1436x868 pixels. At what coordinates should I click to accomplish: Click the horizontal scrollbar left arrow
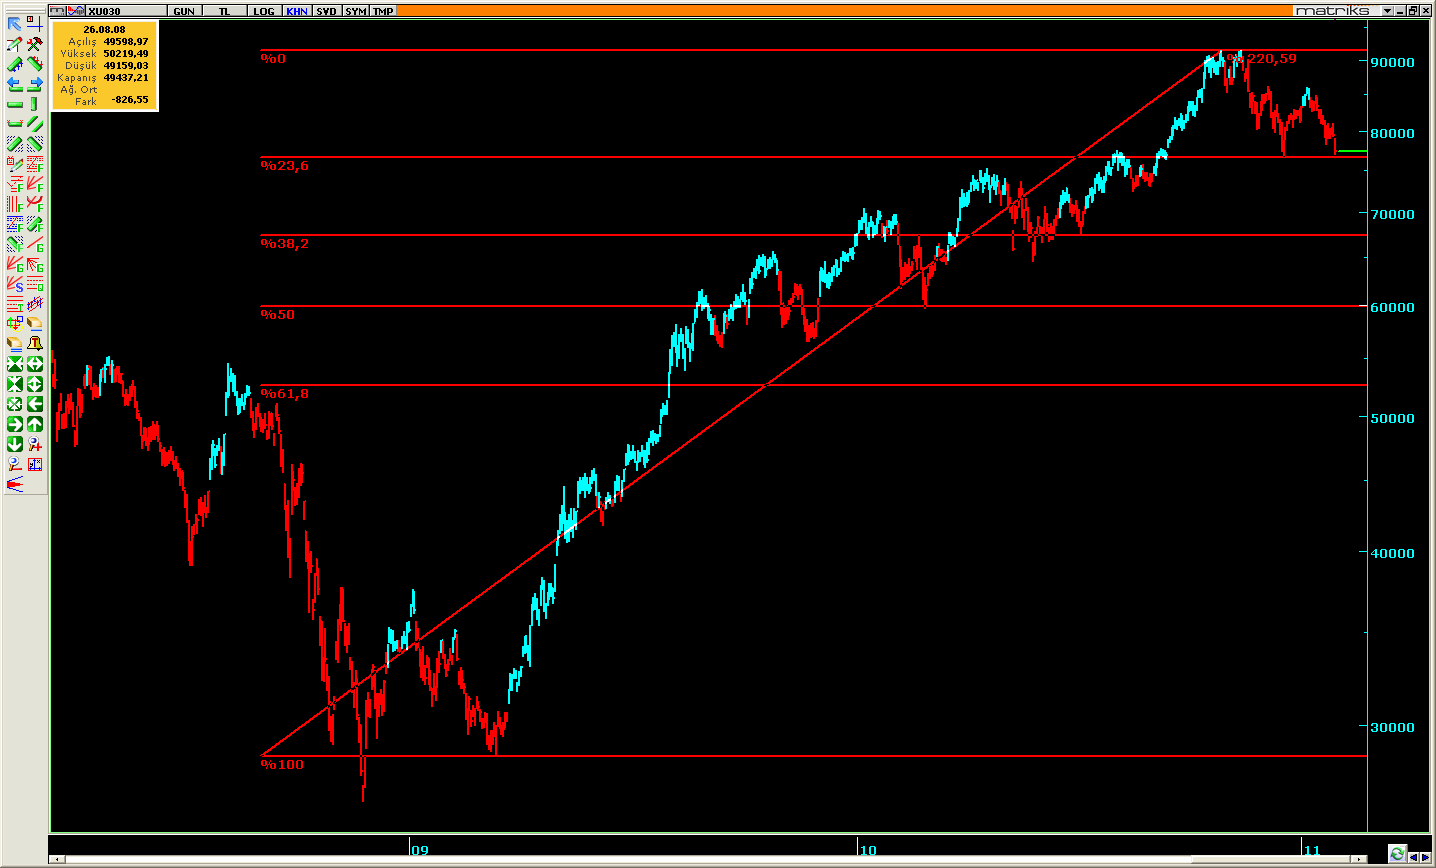pos(57,860)
